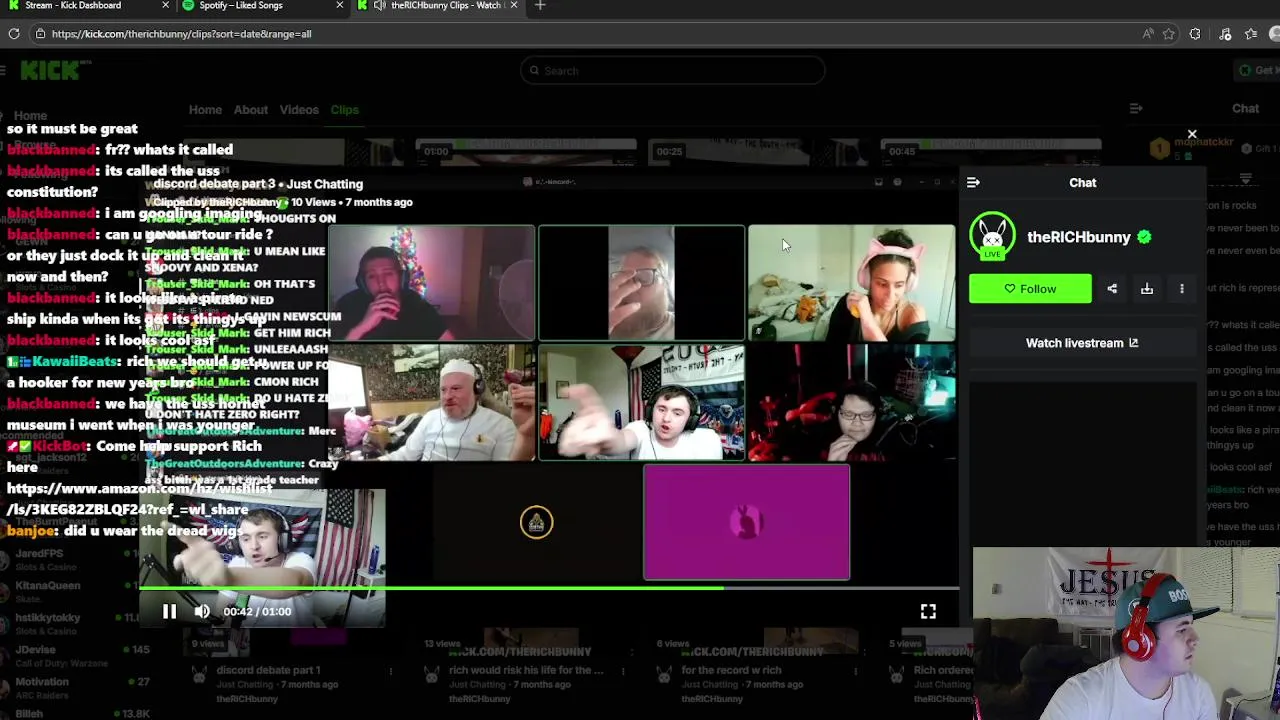Open clip more options menu
This screenshot has width=1280, height=720.
click(x=1182, y=289)
